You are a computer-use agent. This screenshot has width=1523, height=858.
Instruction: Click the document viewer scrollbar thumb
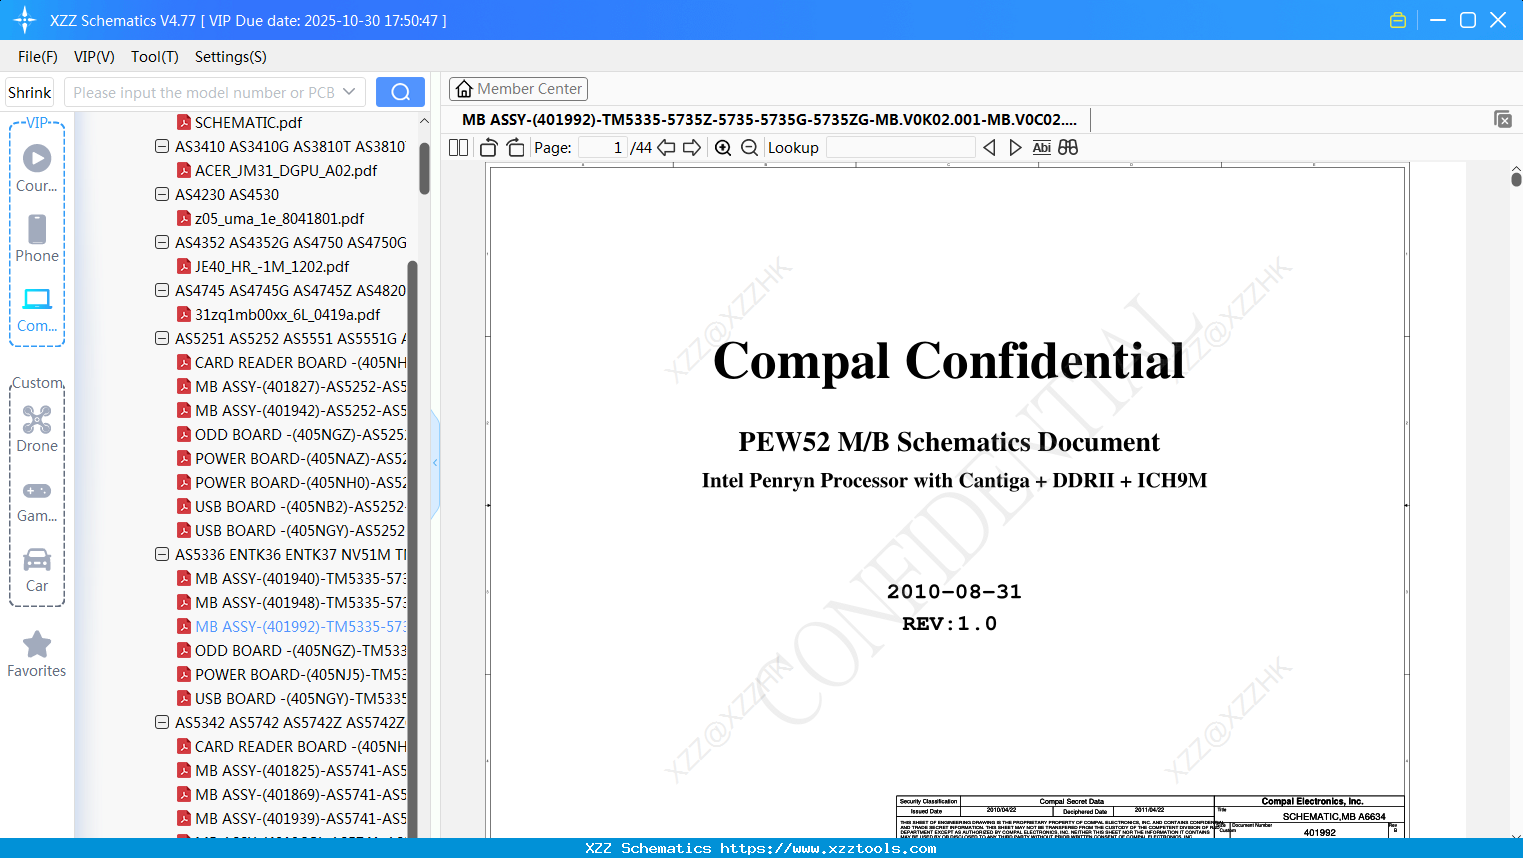1516,179
